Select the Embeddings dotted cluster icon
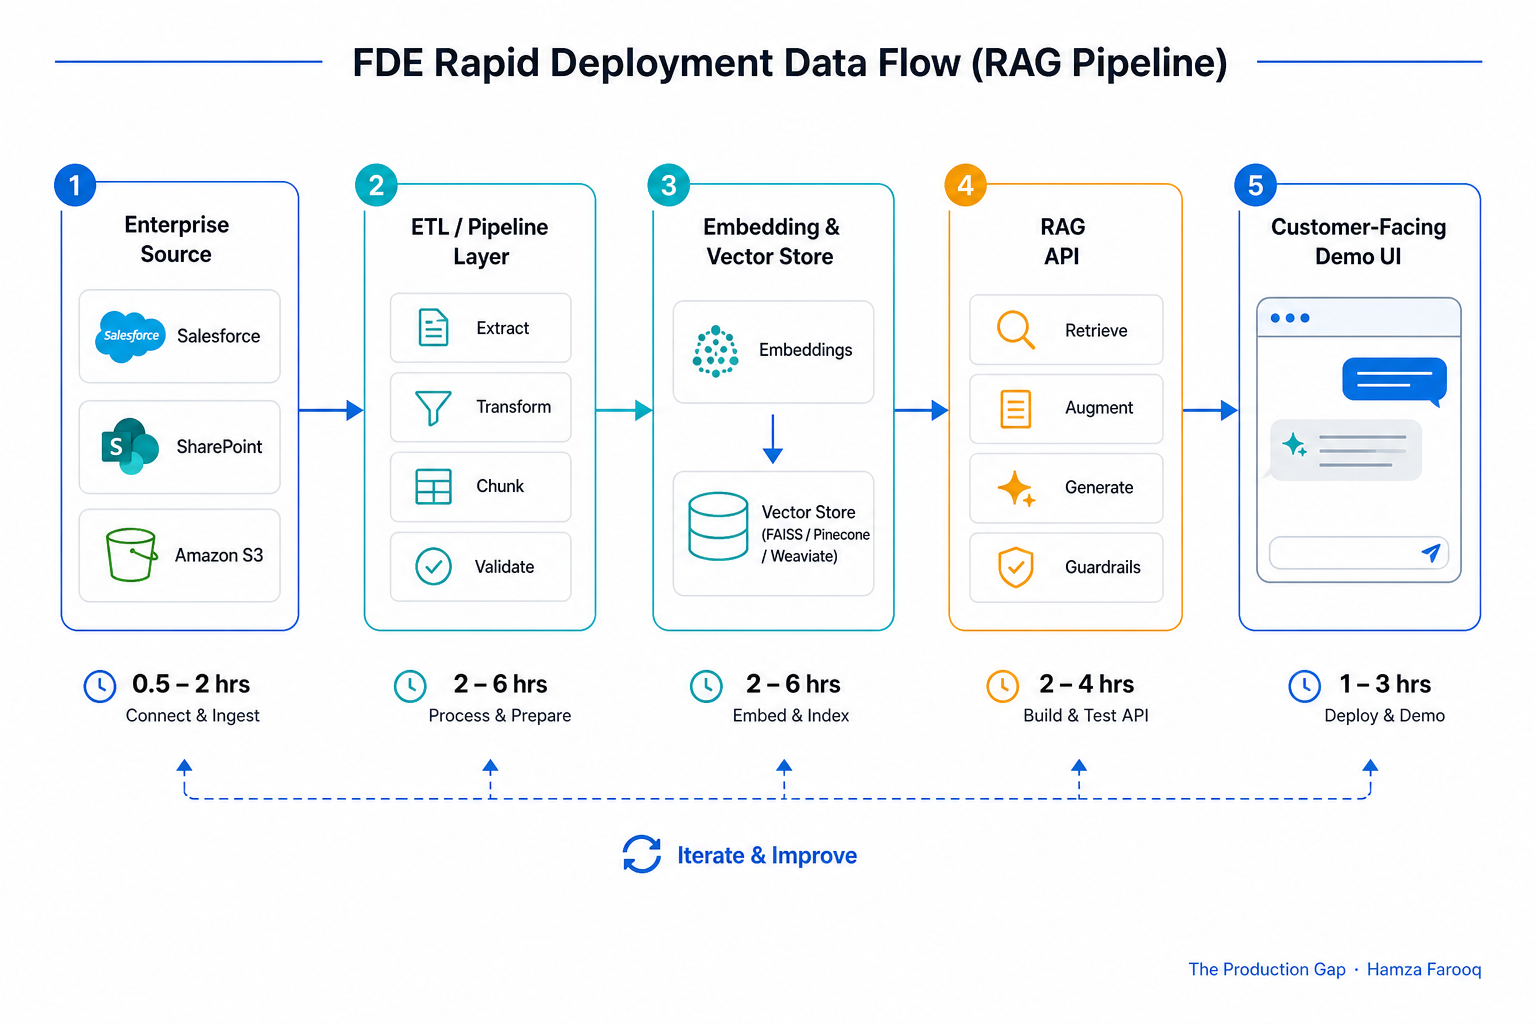 [x=716, y=351]
